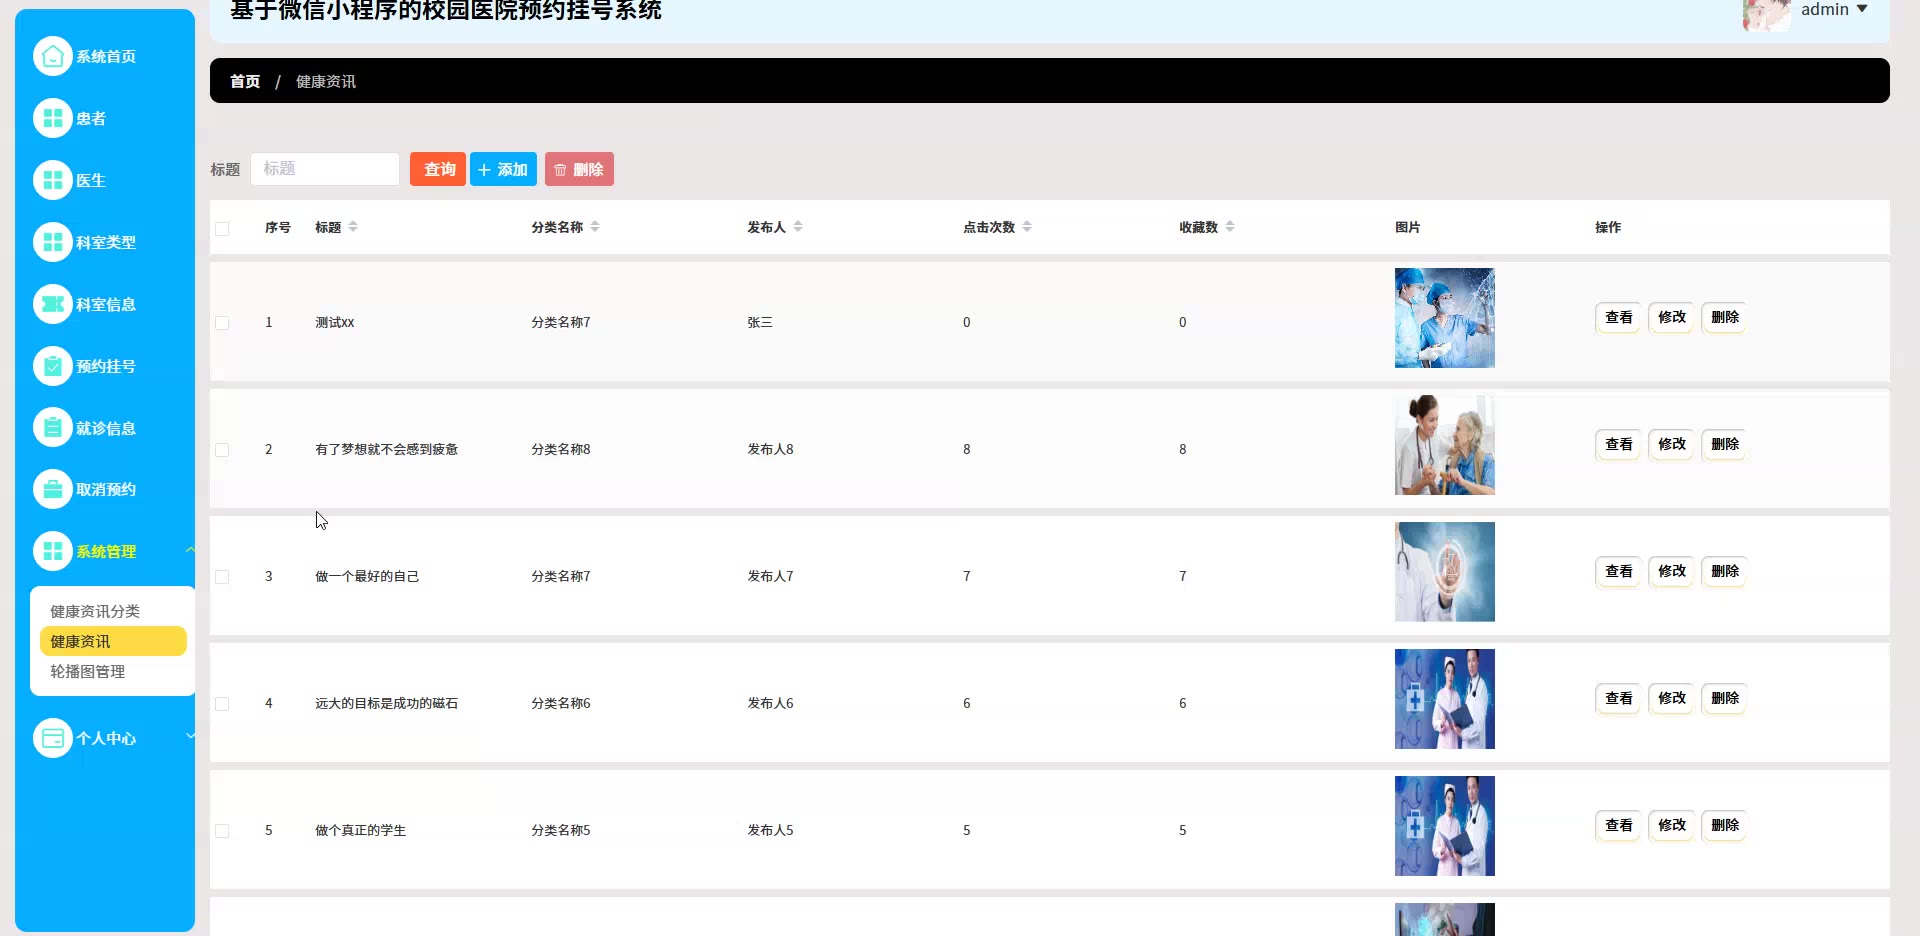The width and height of the screenshot is (1920, 936).
Task: Click 修改 for 有了梦想就不会感到疲惫
Action: pyautogui.click(x=1671, y=444)
